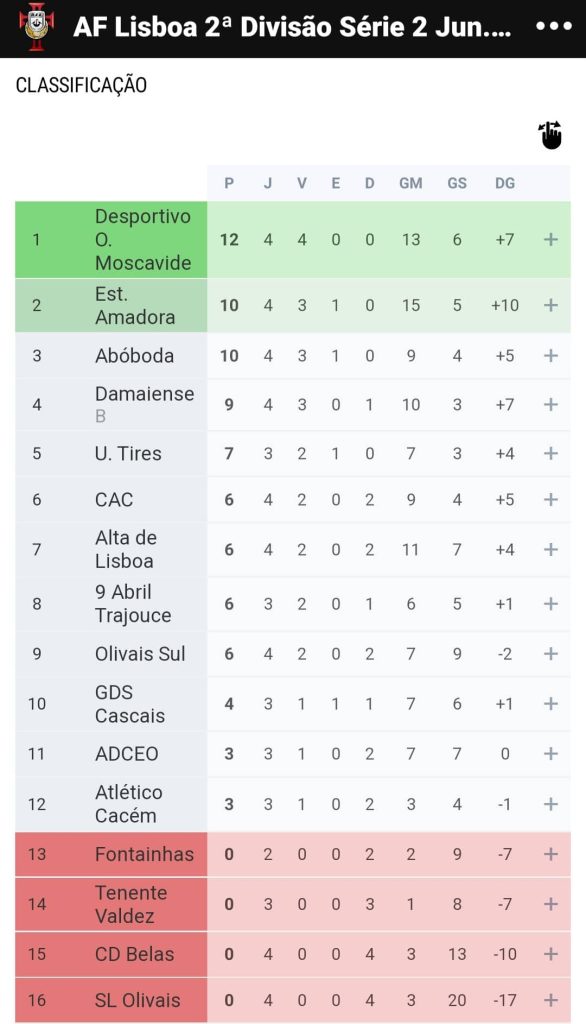The height and width of the screenshot is (1024, 586).
Task: Click plus icon on U. Tires row
Action: [551, 453]
